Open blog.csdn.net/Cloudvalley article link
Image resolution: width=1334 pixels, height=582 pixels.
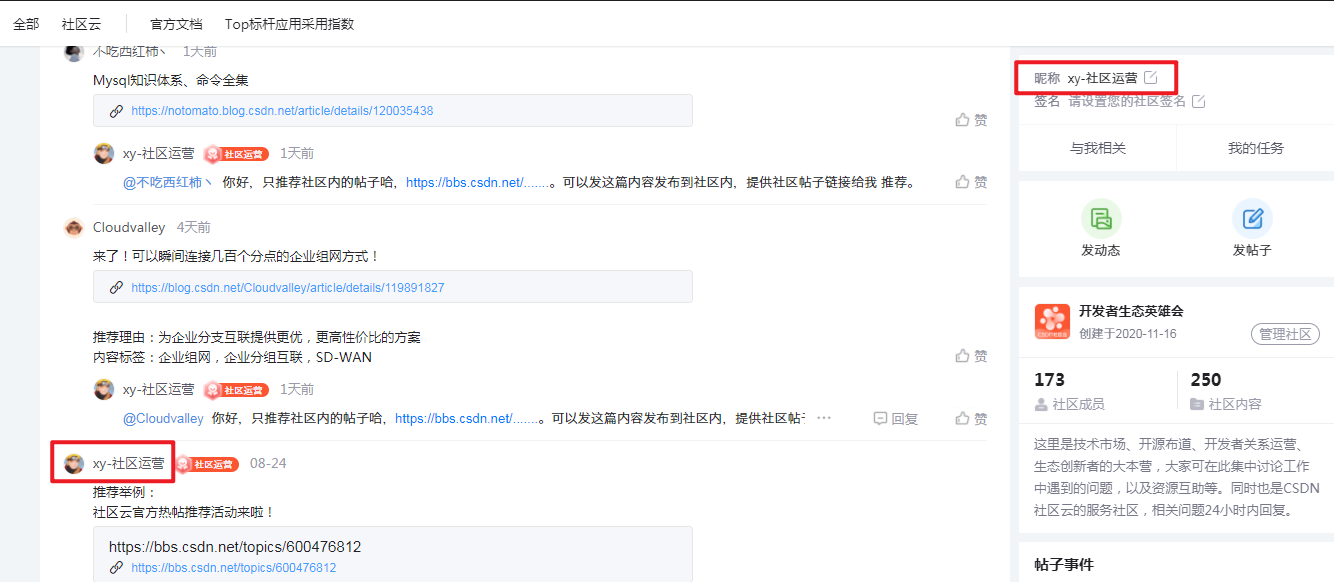point(288,287)
